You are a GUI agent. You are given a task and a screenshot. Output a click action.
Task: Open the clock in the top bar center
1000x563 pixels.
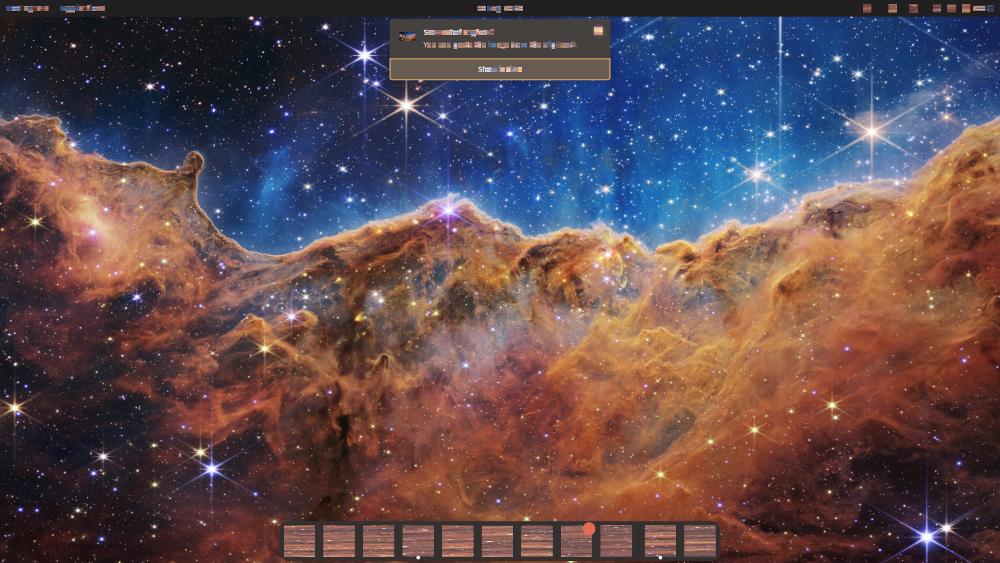pyautogui.click(x=500, y=8)
